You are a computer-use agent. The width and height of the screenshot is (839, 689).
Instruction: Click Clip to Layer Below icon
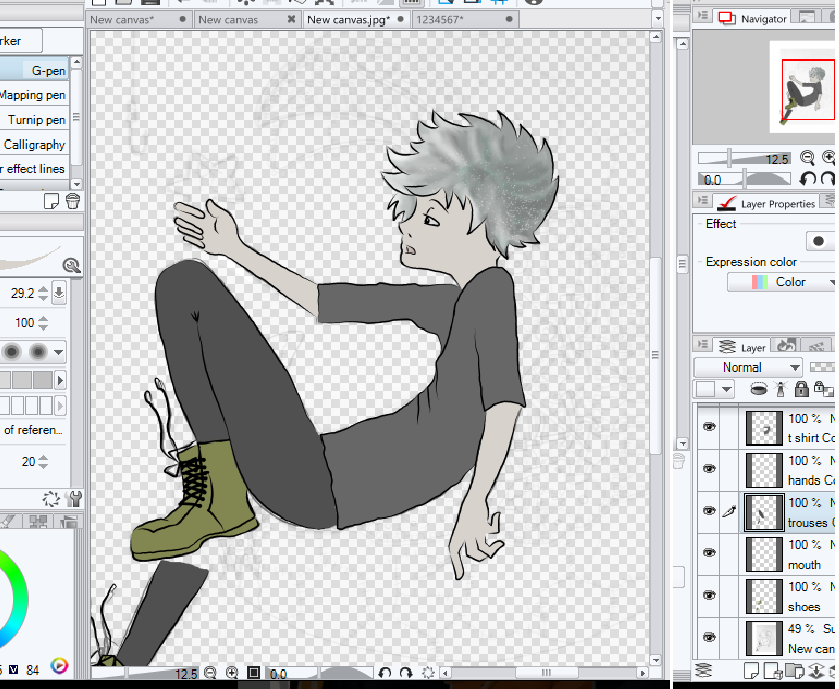(759, 389)
